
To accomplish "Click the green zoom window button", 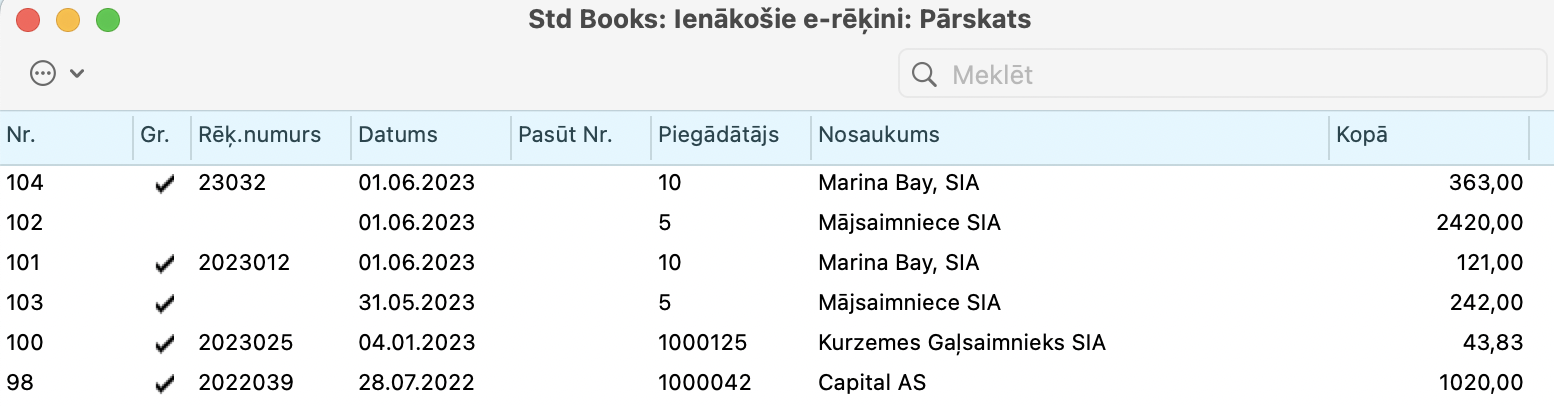I will click(107, 20).
